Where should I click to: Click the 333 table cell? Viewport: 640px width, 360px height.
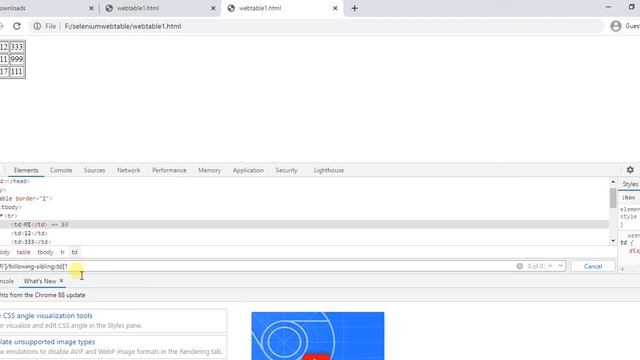coord(17,47)
